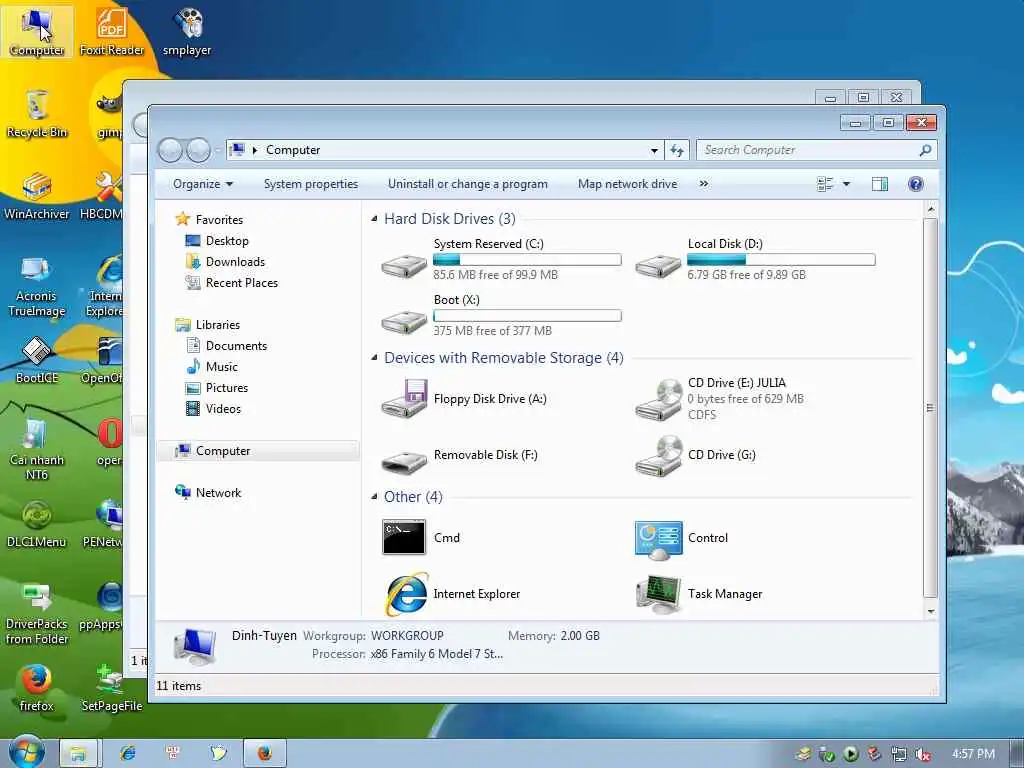Collapse the Other (4) group

[x=374, y=497]
